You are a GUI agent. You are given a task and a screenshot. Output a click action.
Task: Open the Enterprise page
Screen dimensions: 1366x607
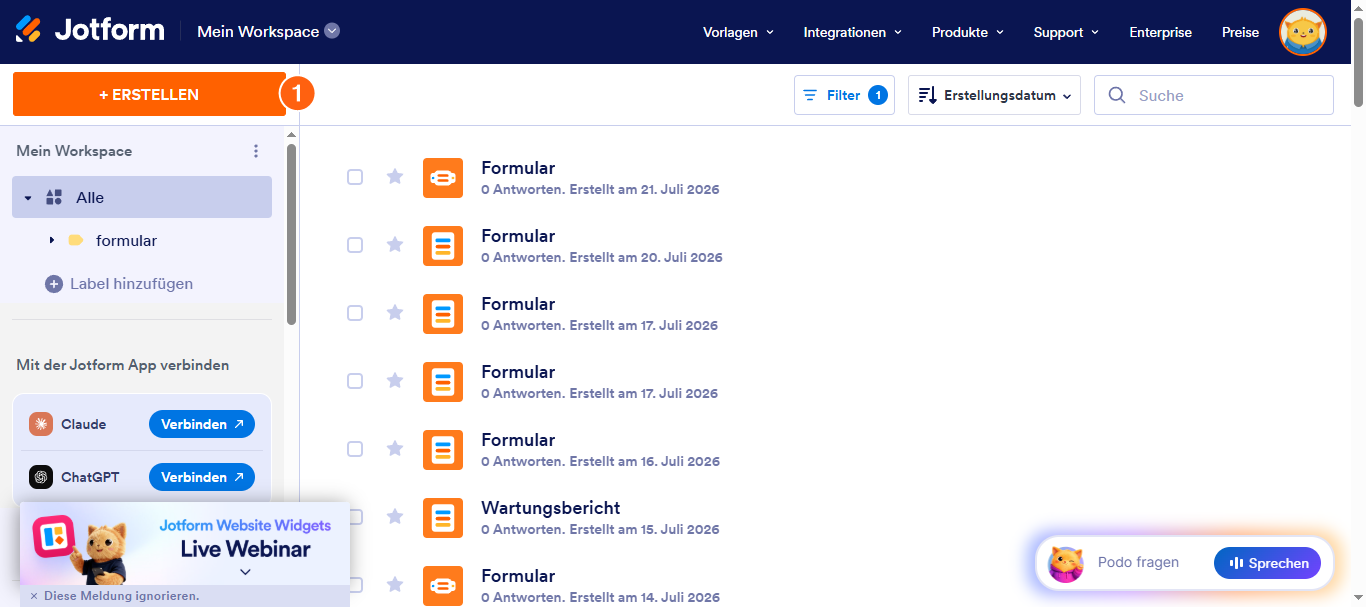[x=1160, y=32]
